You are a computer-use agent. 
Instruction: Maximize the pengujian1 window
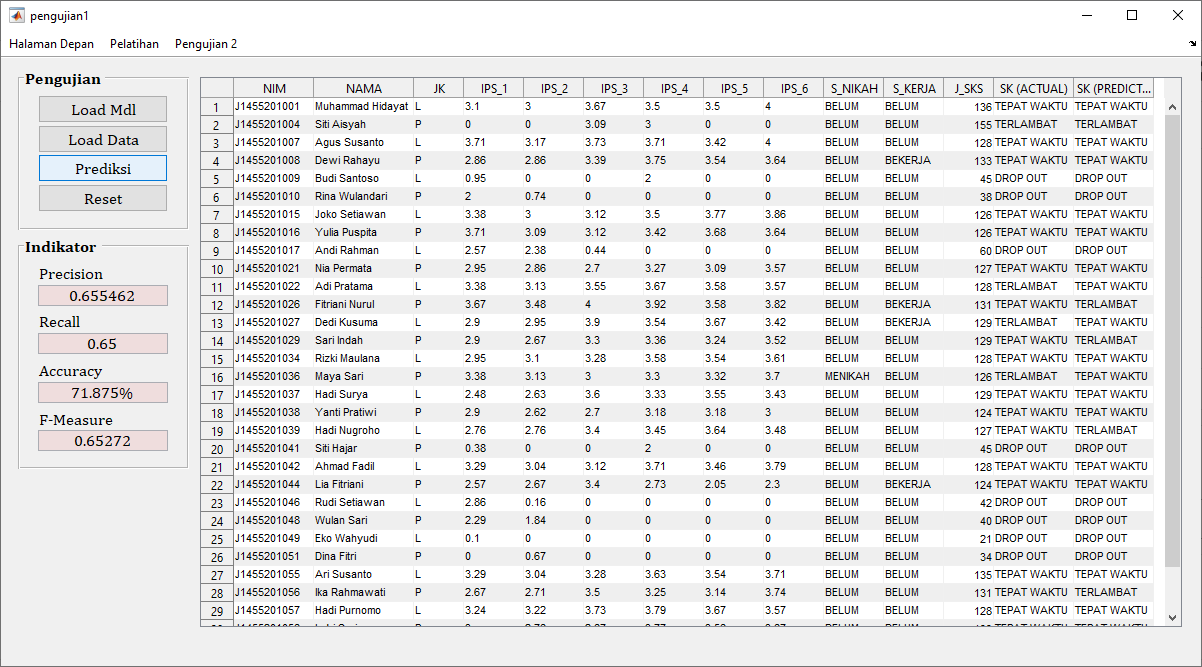pos(1132,15)
